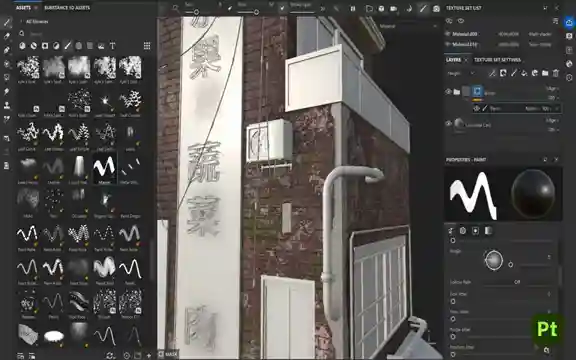Open the Height channel dropdown in Layers
Screen dimensions: 576x360
(461, 73)
